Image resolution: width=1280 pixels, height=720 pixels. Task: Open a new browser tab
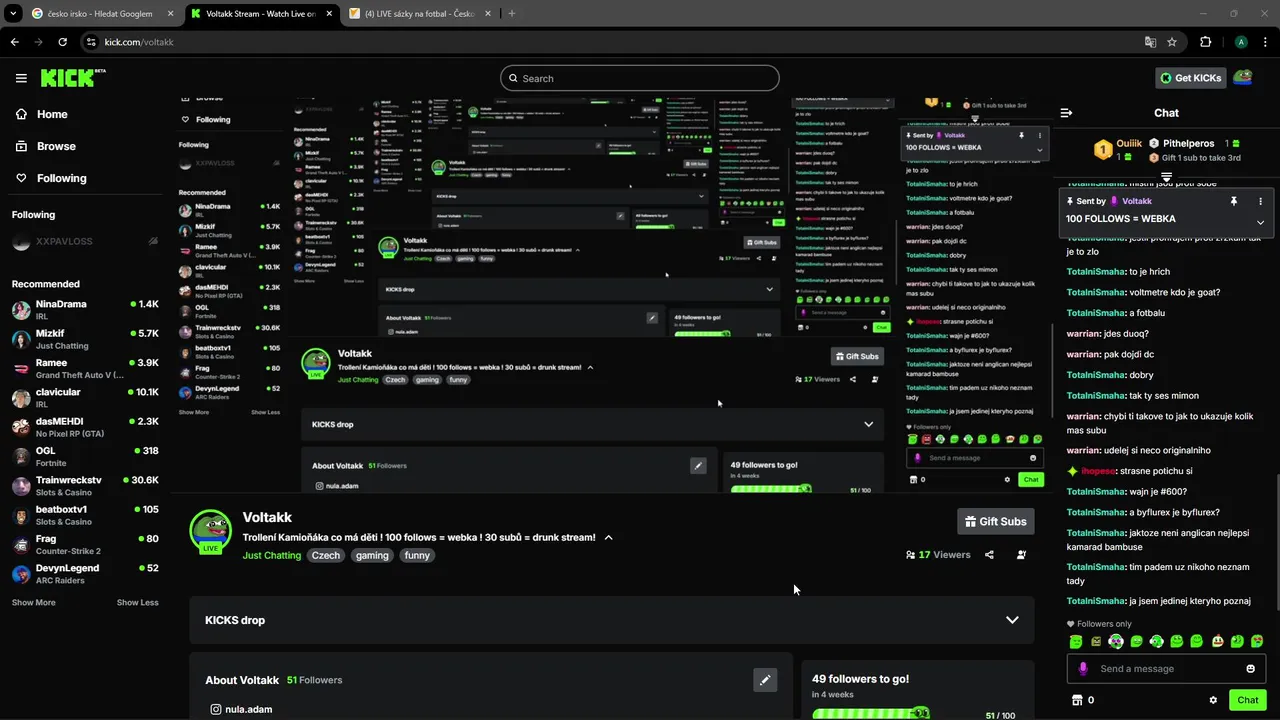pos(512,13)
